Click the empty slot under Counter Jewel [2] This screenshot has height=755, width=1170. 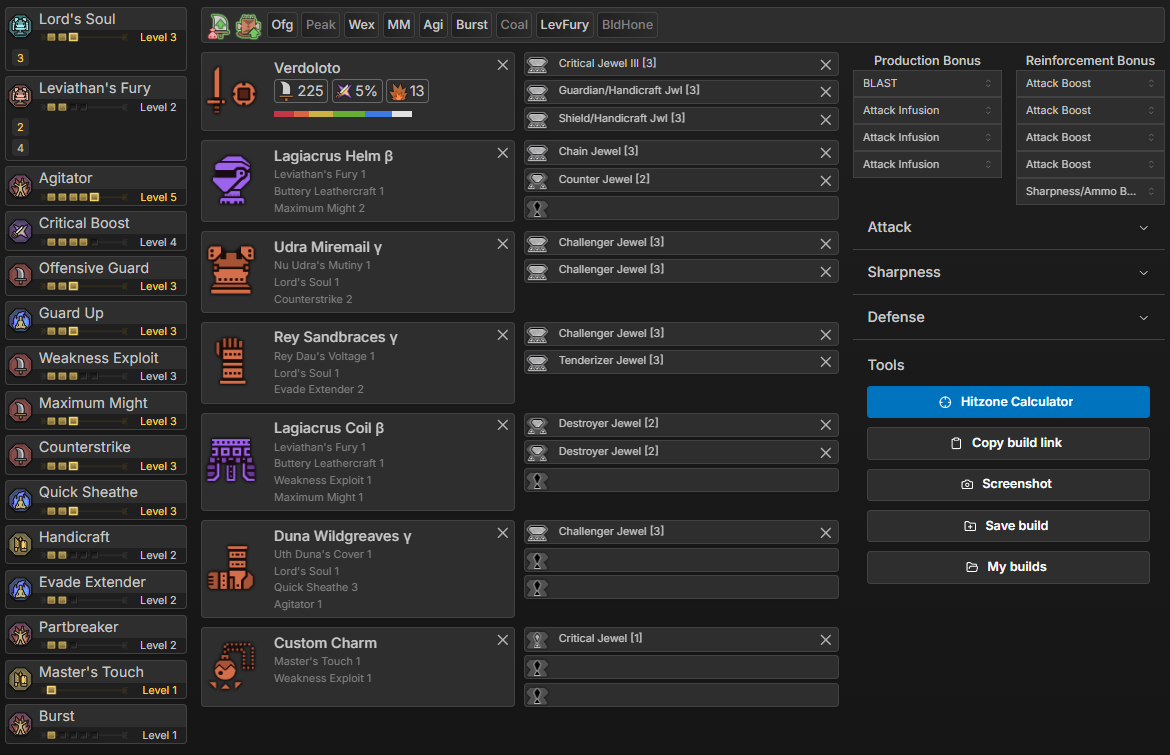[x=681, y=209]
